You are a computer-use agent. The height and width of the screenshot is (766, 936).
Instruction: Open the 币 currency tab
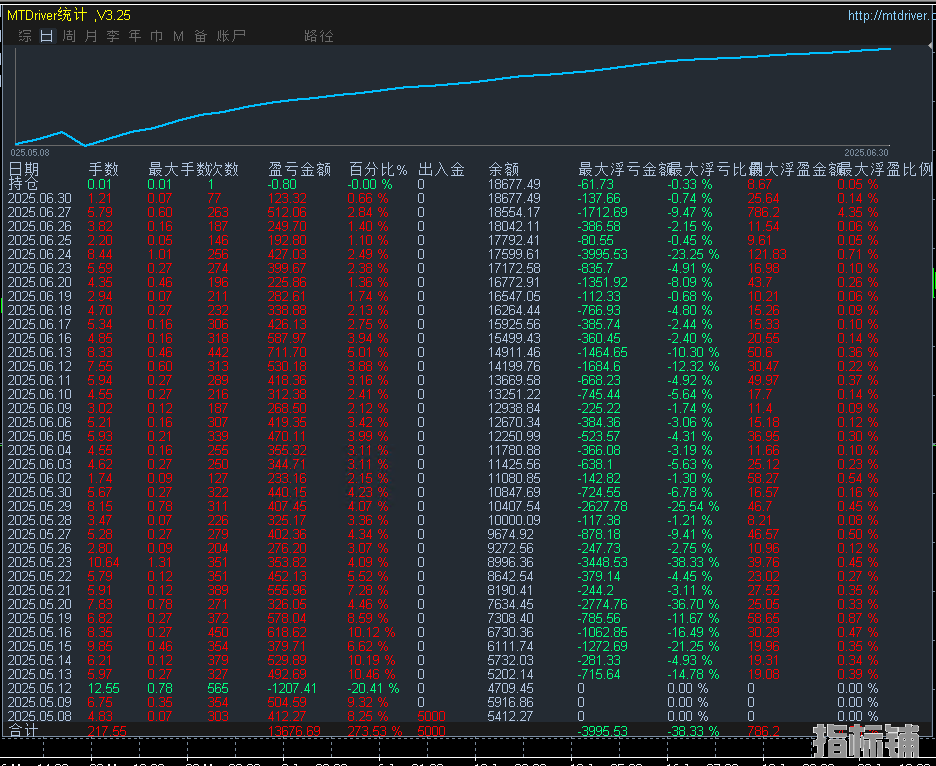click(156, 36)
